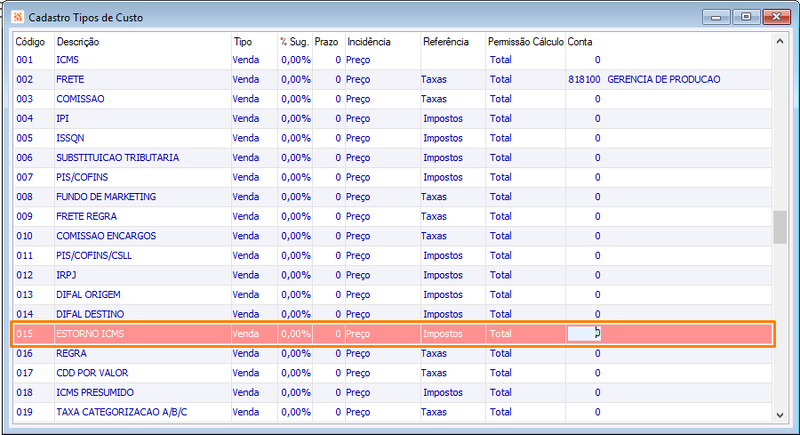Click 0,00% value in IPI row
Screen dimensions: 800x435
tap(295, 118)
